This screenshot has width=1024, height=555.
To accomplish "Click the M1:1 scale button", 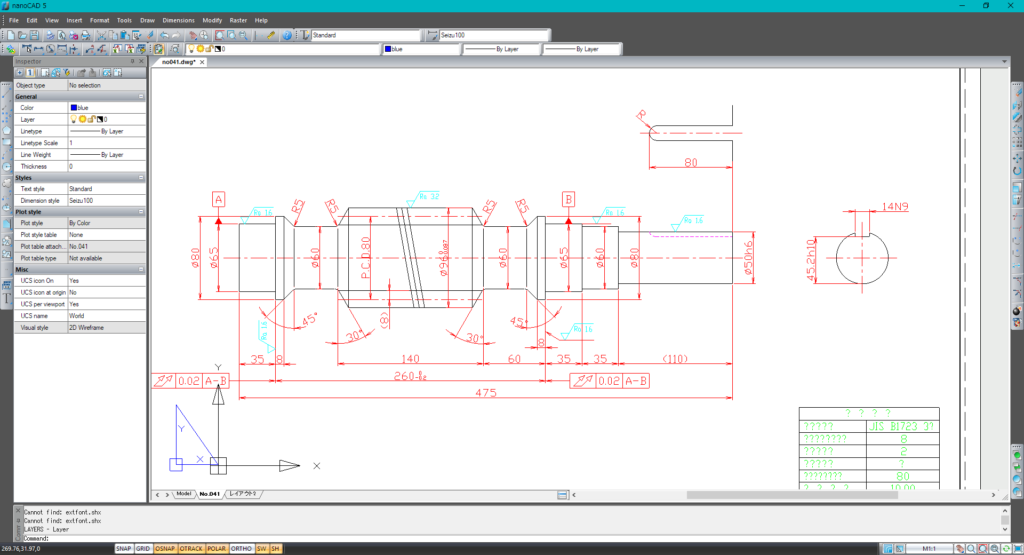I will point(928,548).
